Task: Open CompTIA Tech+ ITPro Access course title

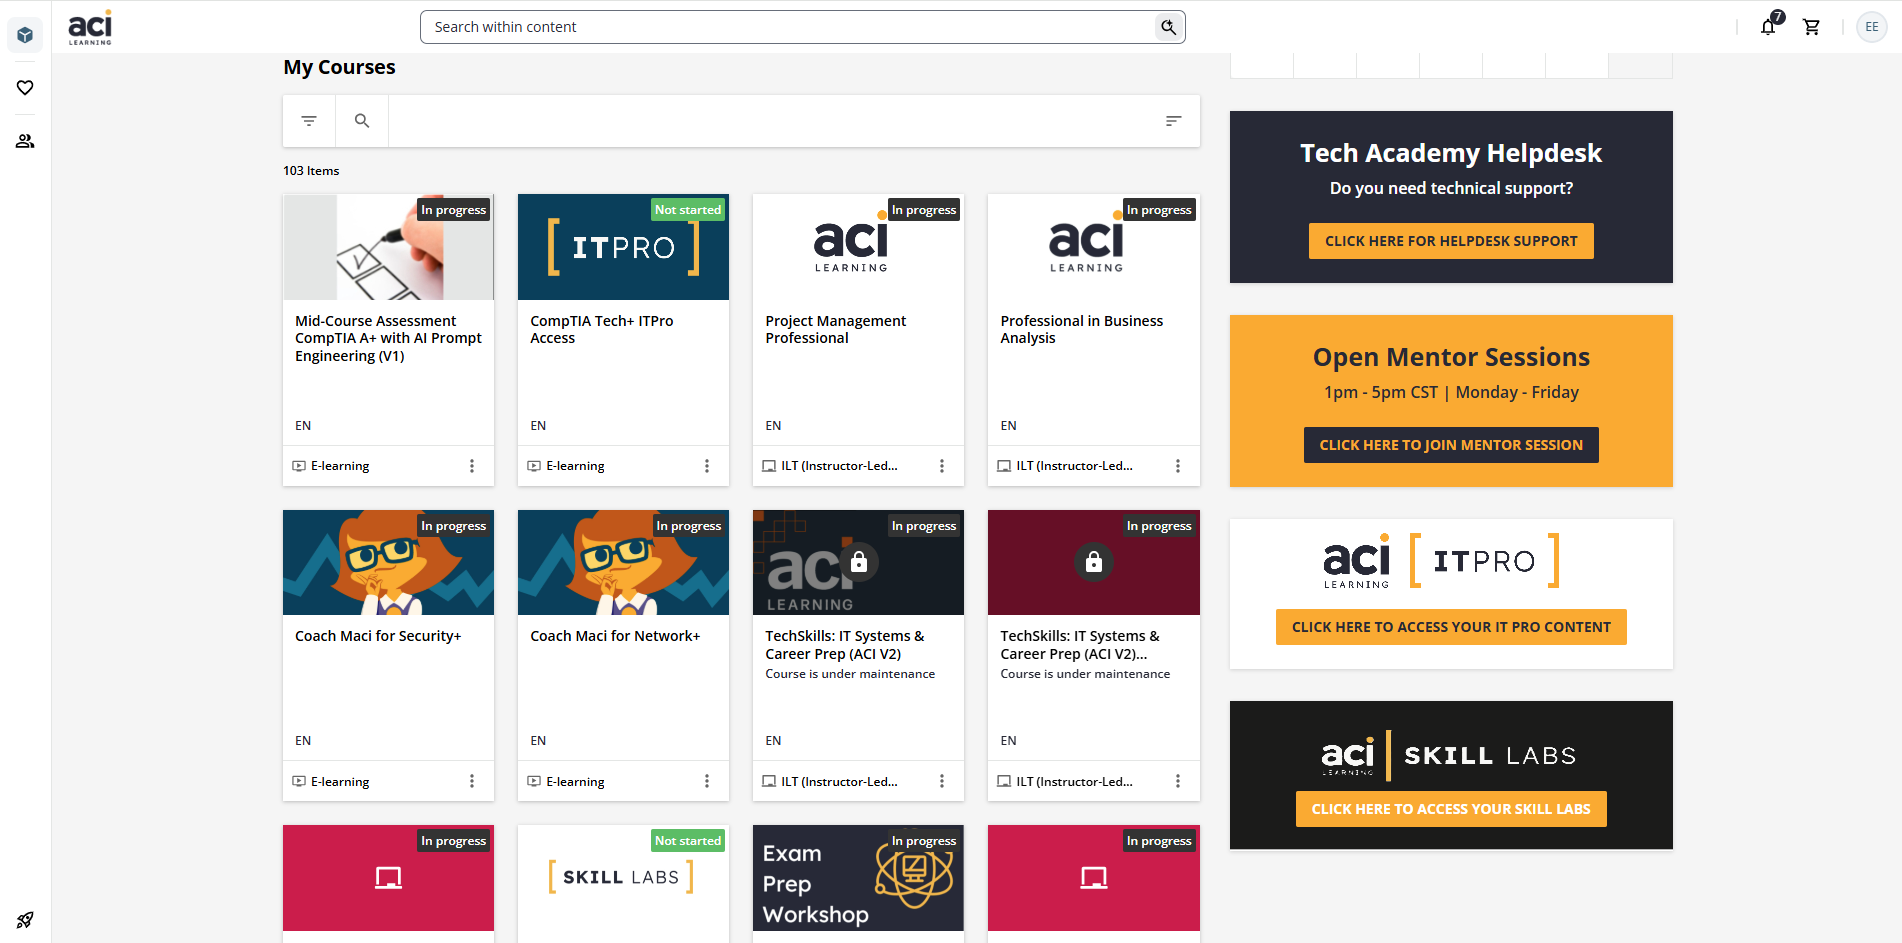Action: (602, 330)
